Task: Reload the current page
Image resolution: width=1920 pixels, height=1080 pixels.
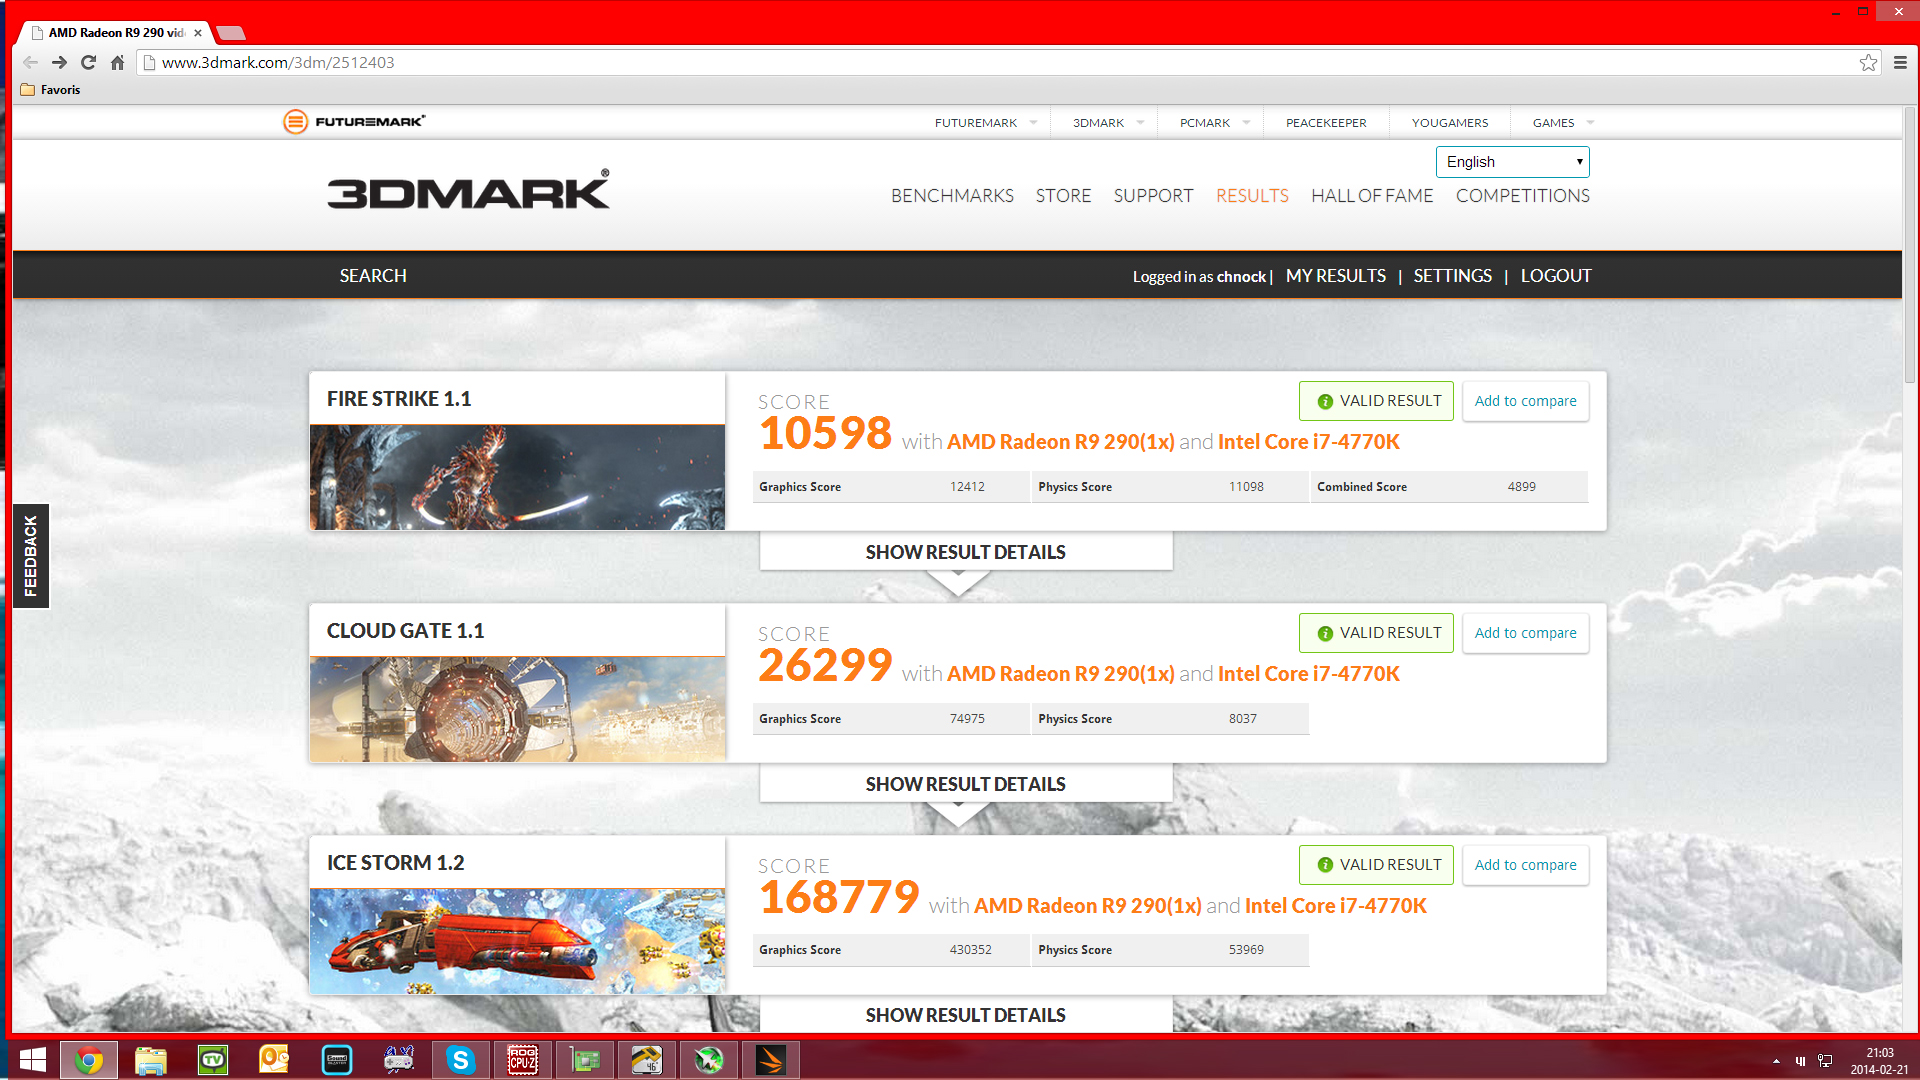Action: [88, 62]
